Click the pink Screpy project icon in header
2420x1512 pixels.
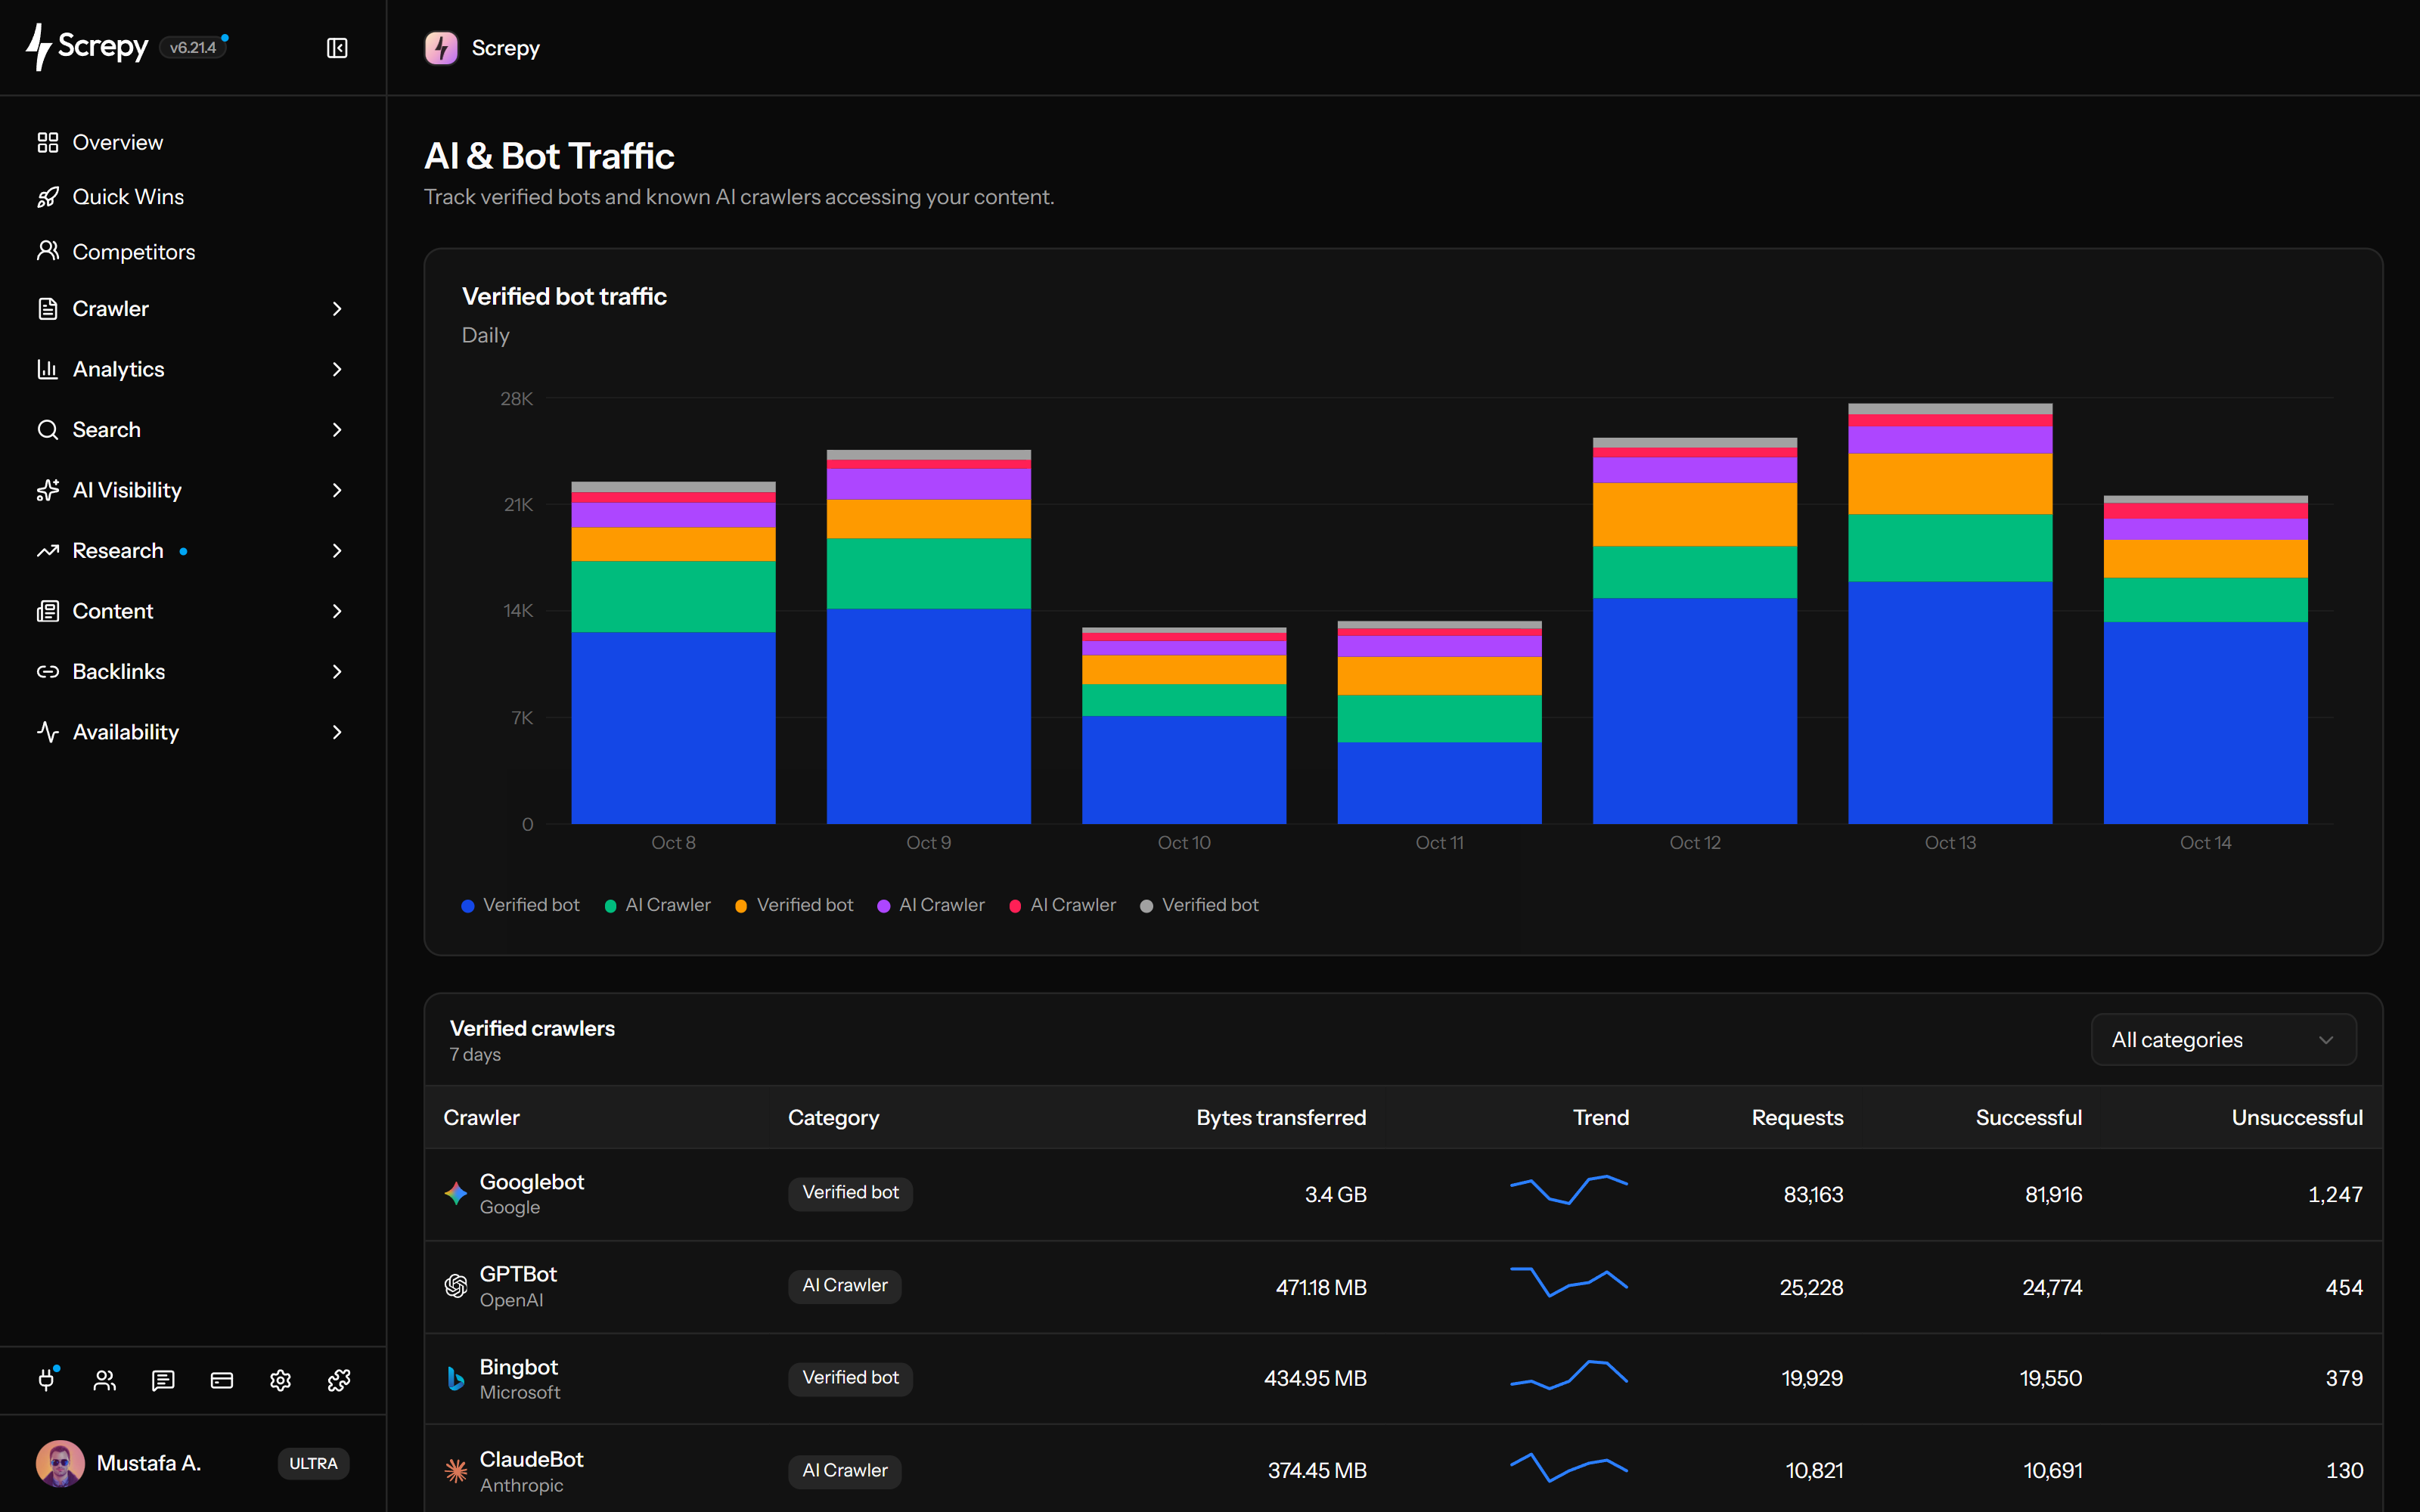(x=441, y=48)
